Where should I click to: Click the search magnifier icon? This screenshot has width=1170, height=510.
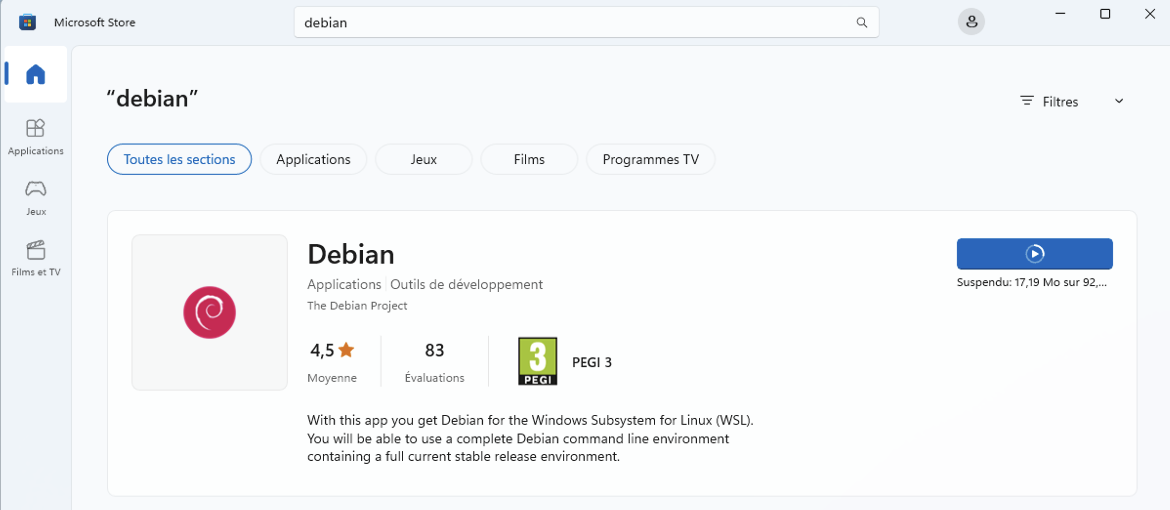tap(862, 22)
